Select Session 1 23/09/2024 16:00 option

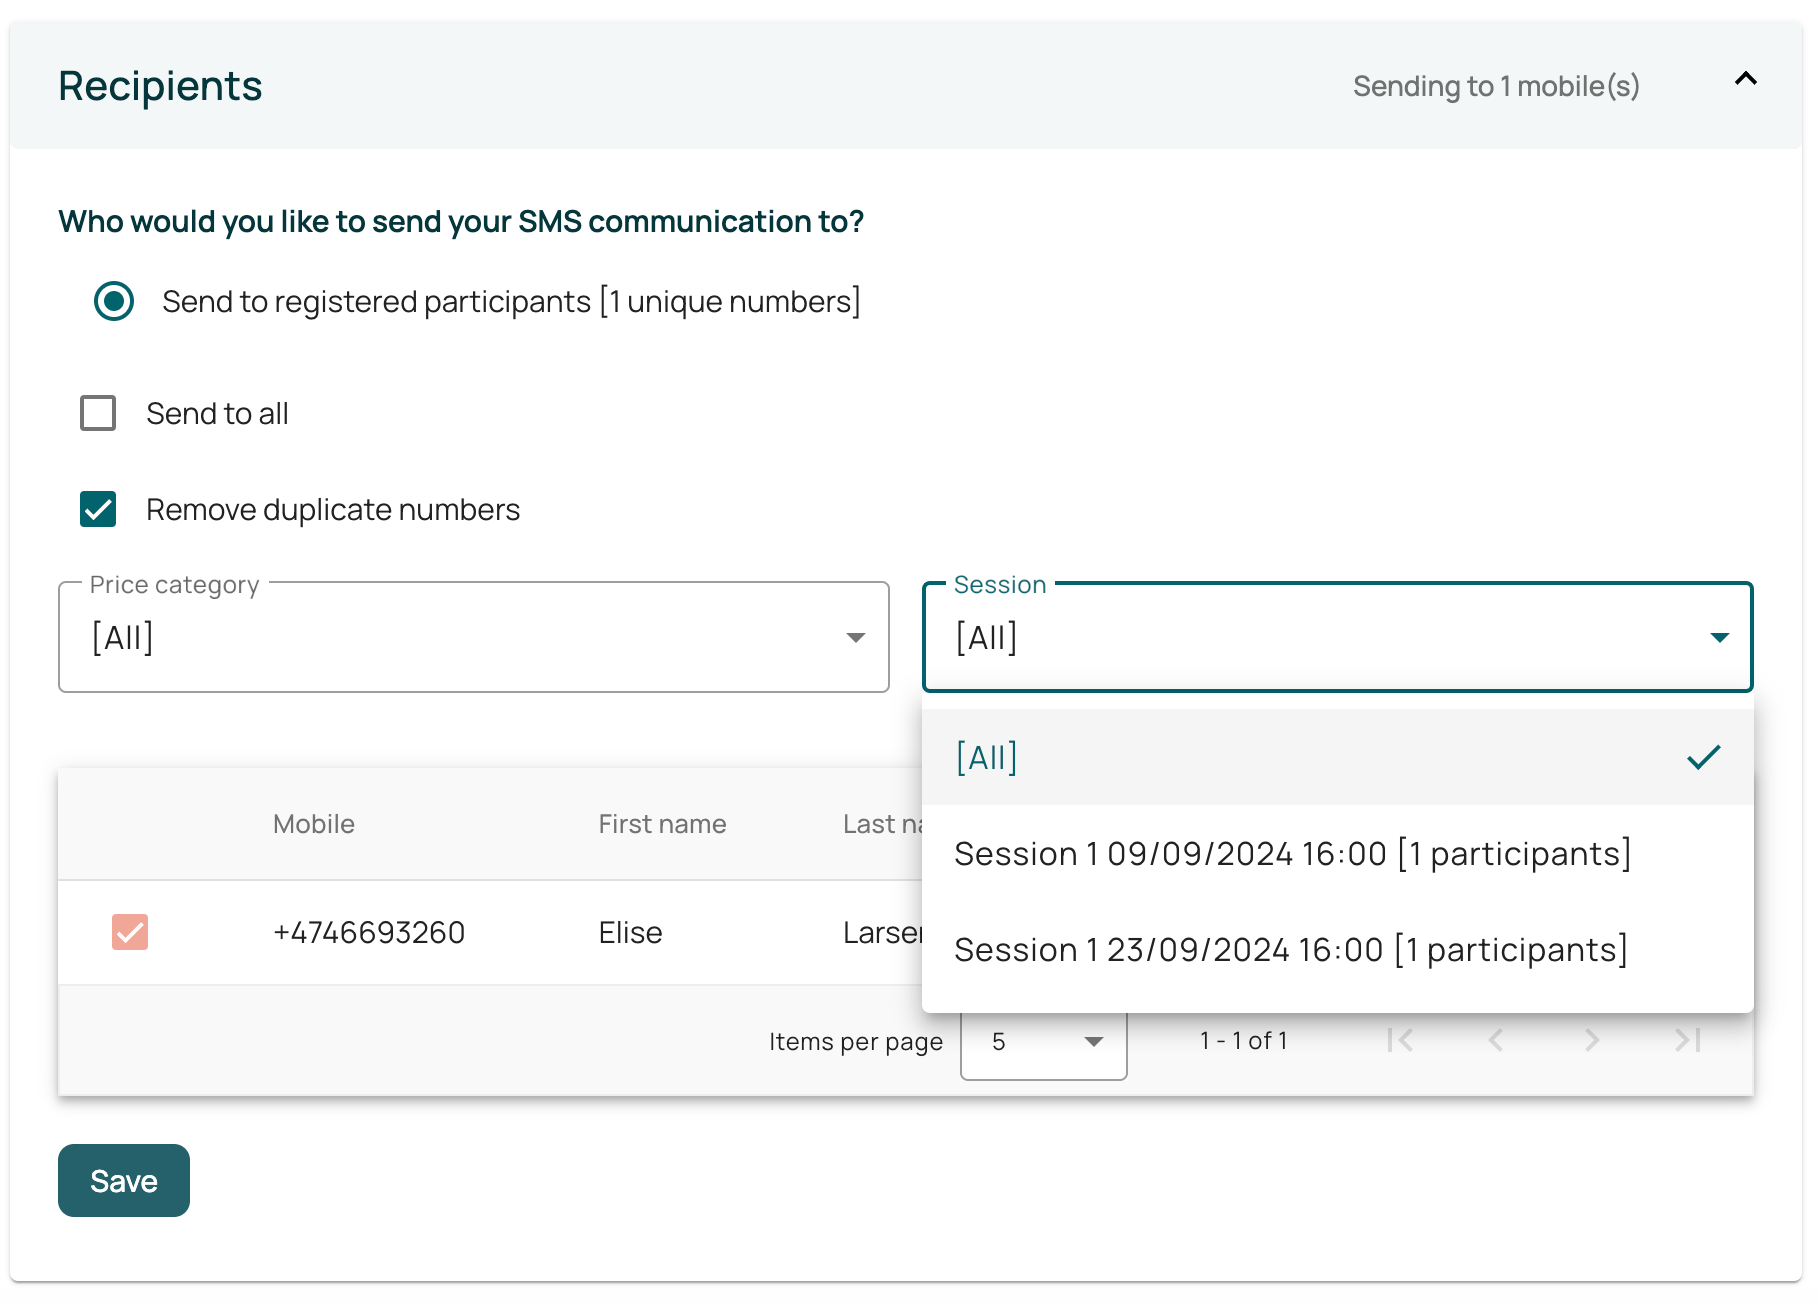coord(1290,949)
